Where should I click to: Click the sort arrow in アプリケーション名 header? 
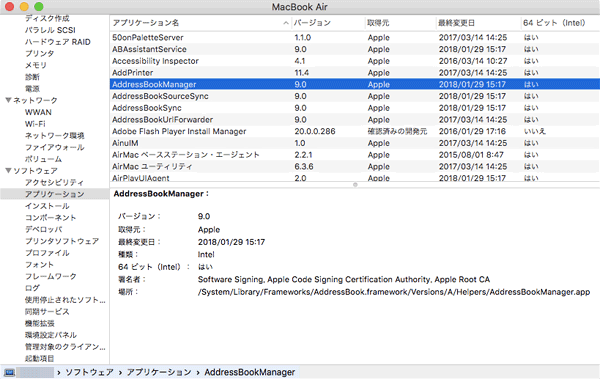[285, 23]
